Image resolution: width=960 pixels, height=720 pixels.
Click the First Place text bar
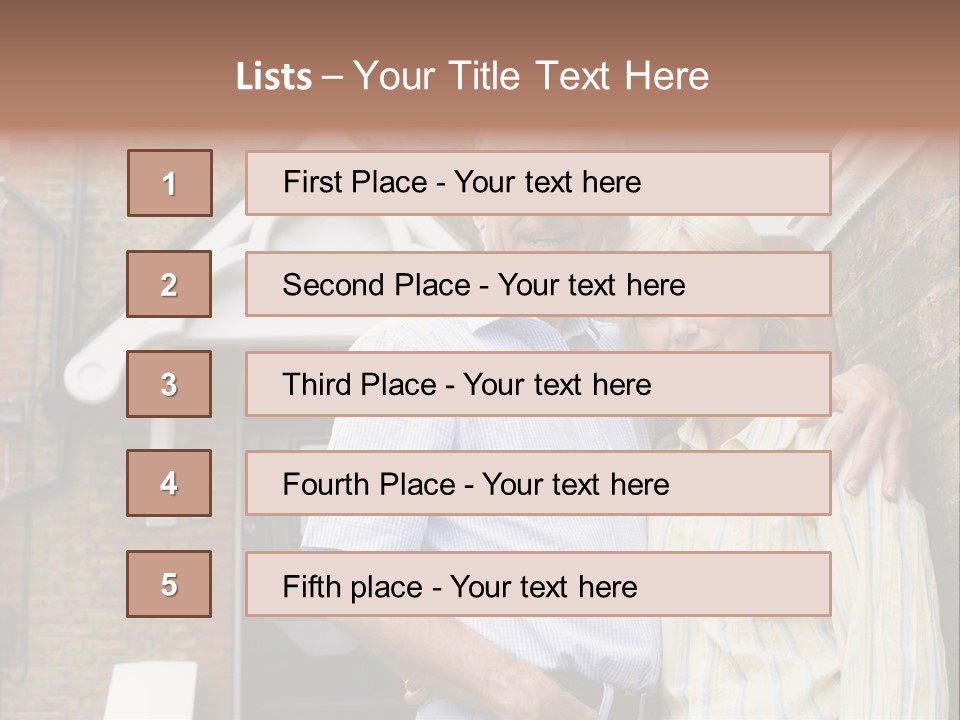(538, 183)
